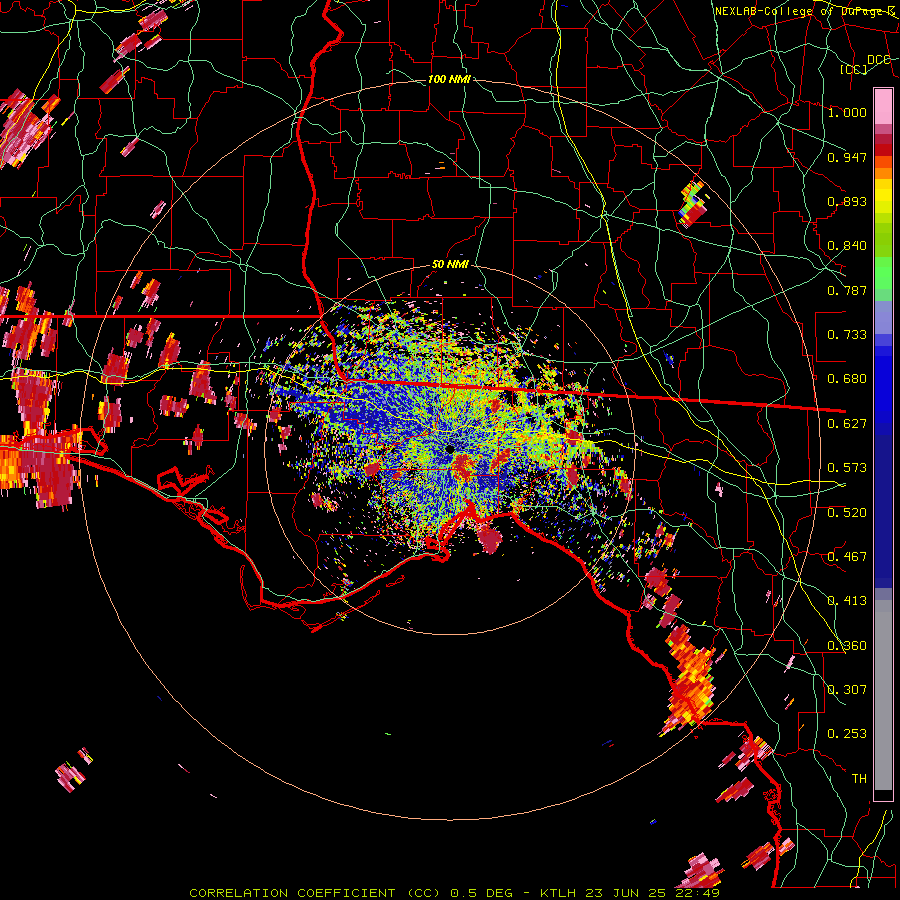
Task: Click the 0.680 scale label
Action: point(847,379)
